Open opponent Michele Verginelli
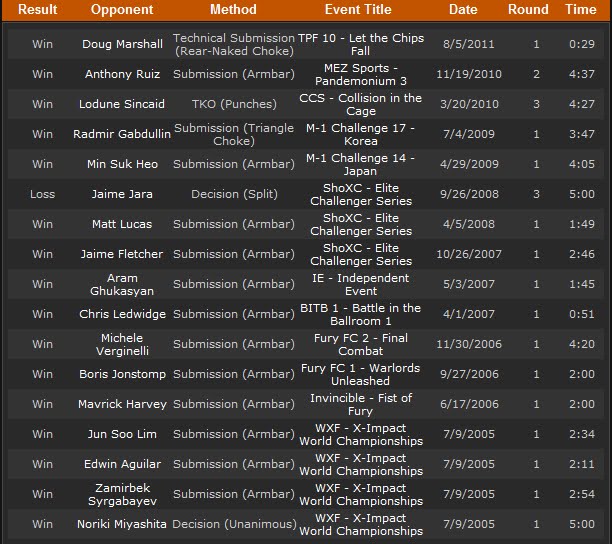Screen dimensions: 612x544 (122, 345)
